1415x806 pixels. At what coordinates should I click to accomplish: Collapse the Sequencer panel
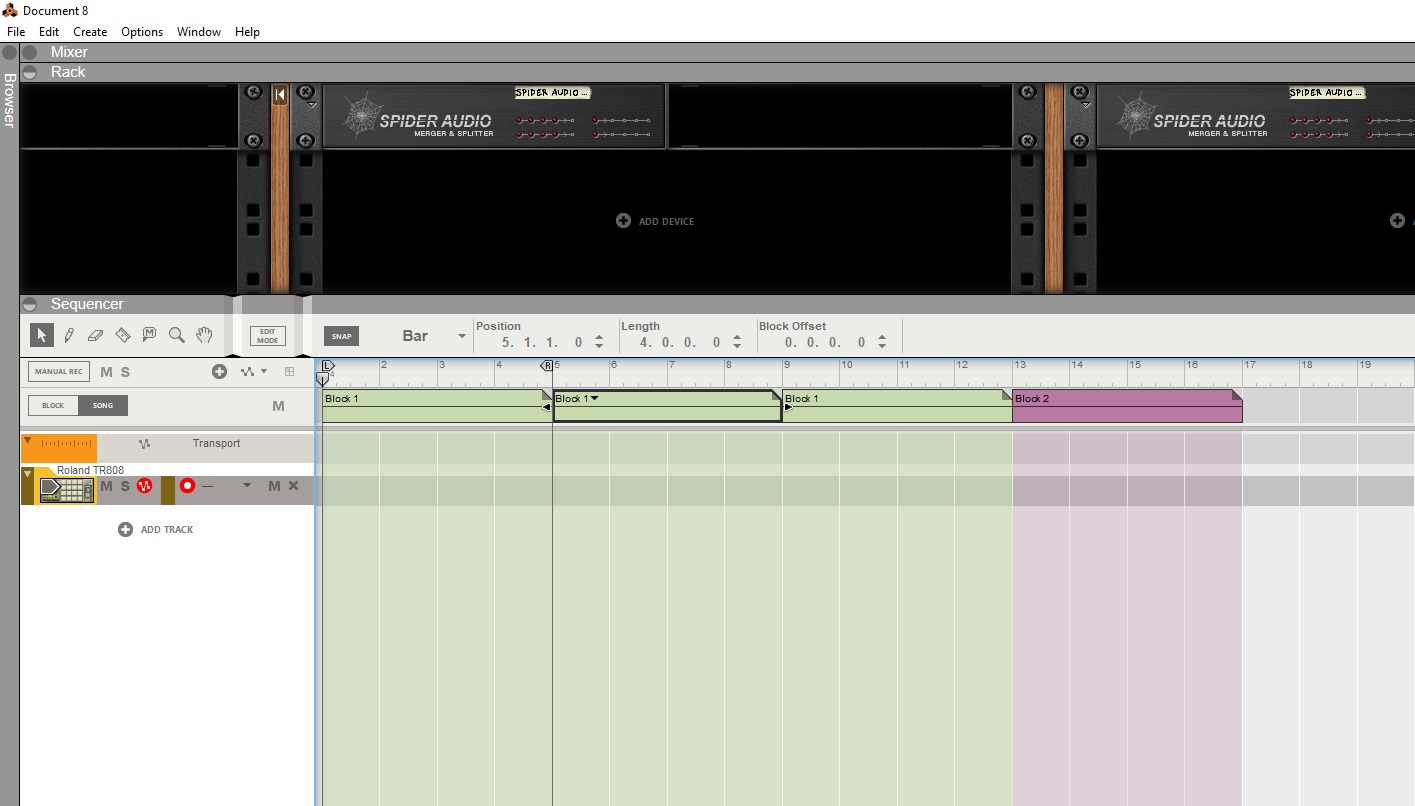(29, 304)
